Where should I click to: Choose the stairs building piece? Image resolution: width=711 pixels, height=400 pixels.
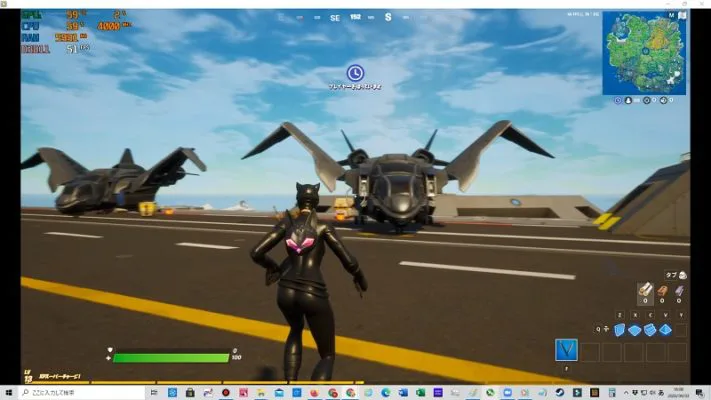[x=650, y=330]
